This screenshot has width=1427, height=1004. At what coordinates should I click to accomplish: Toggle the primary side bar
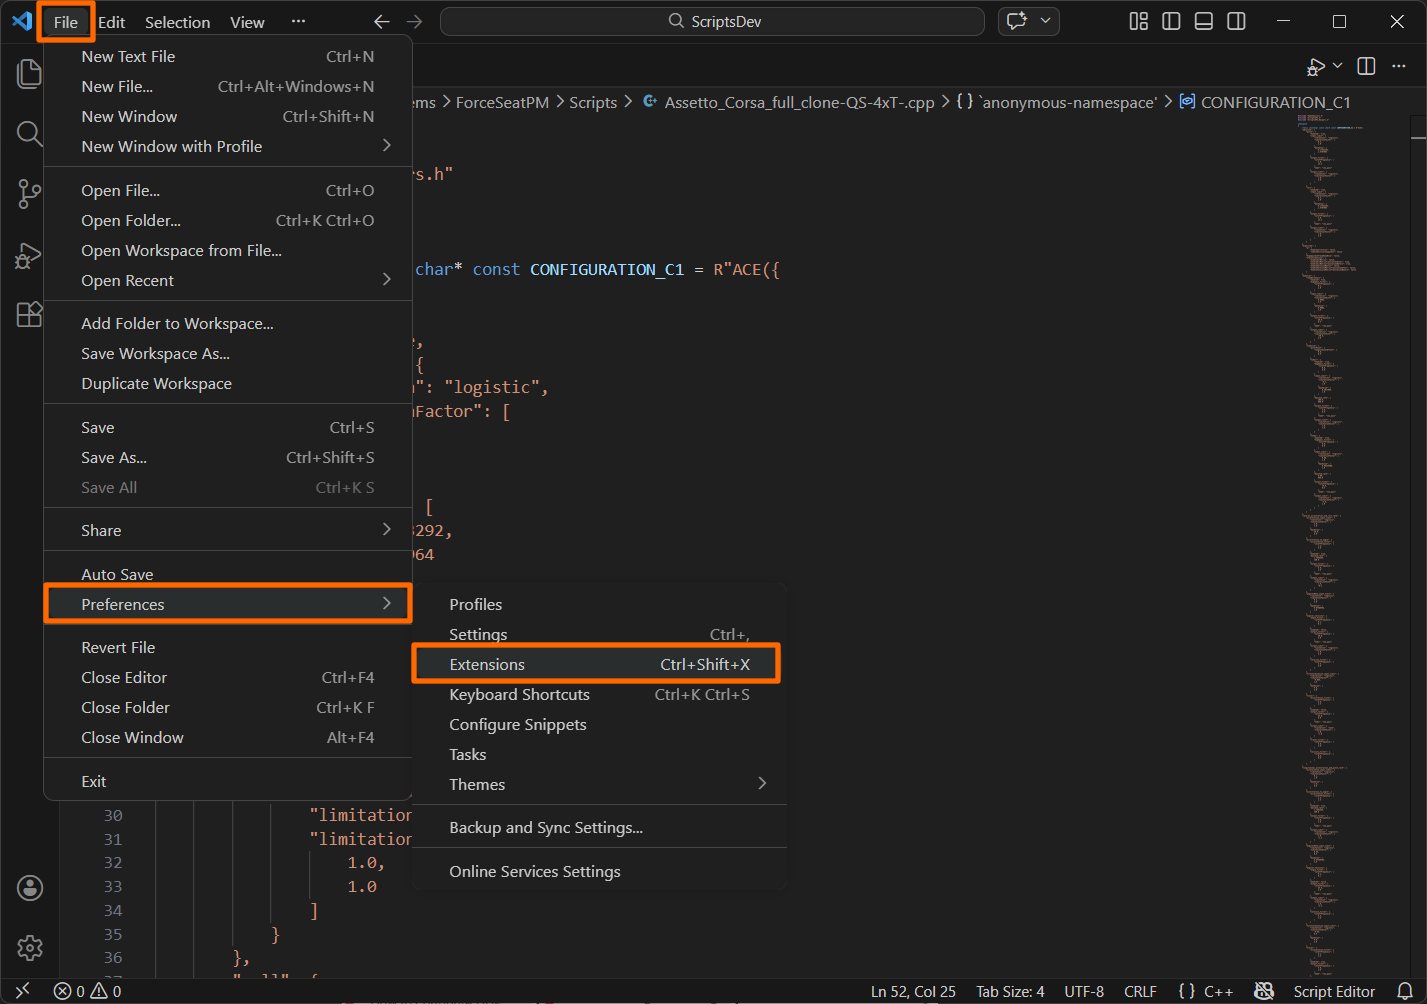point(1171,21)
